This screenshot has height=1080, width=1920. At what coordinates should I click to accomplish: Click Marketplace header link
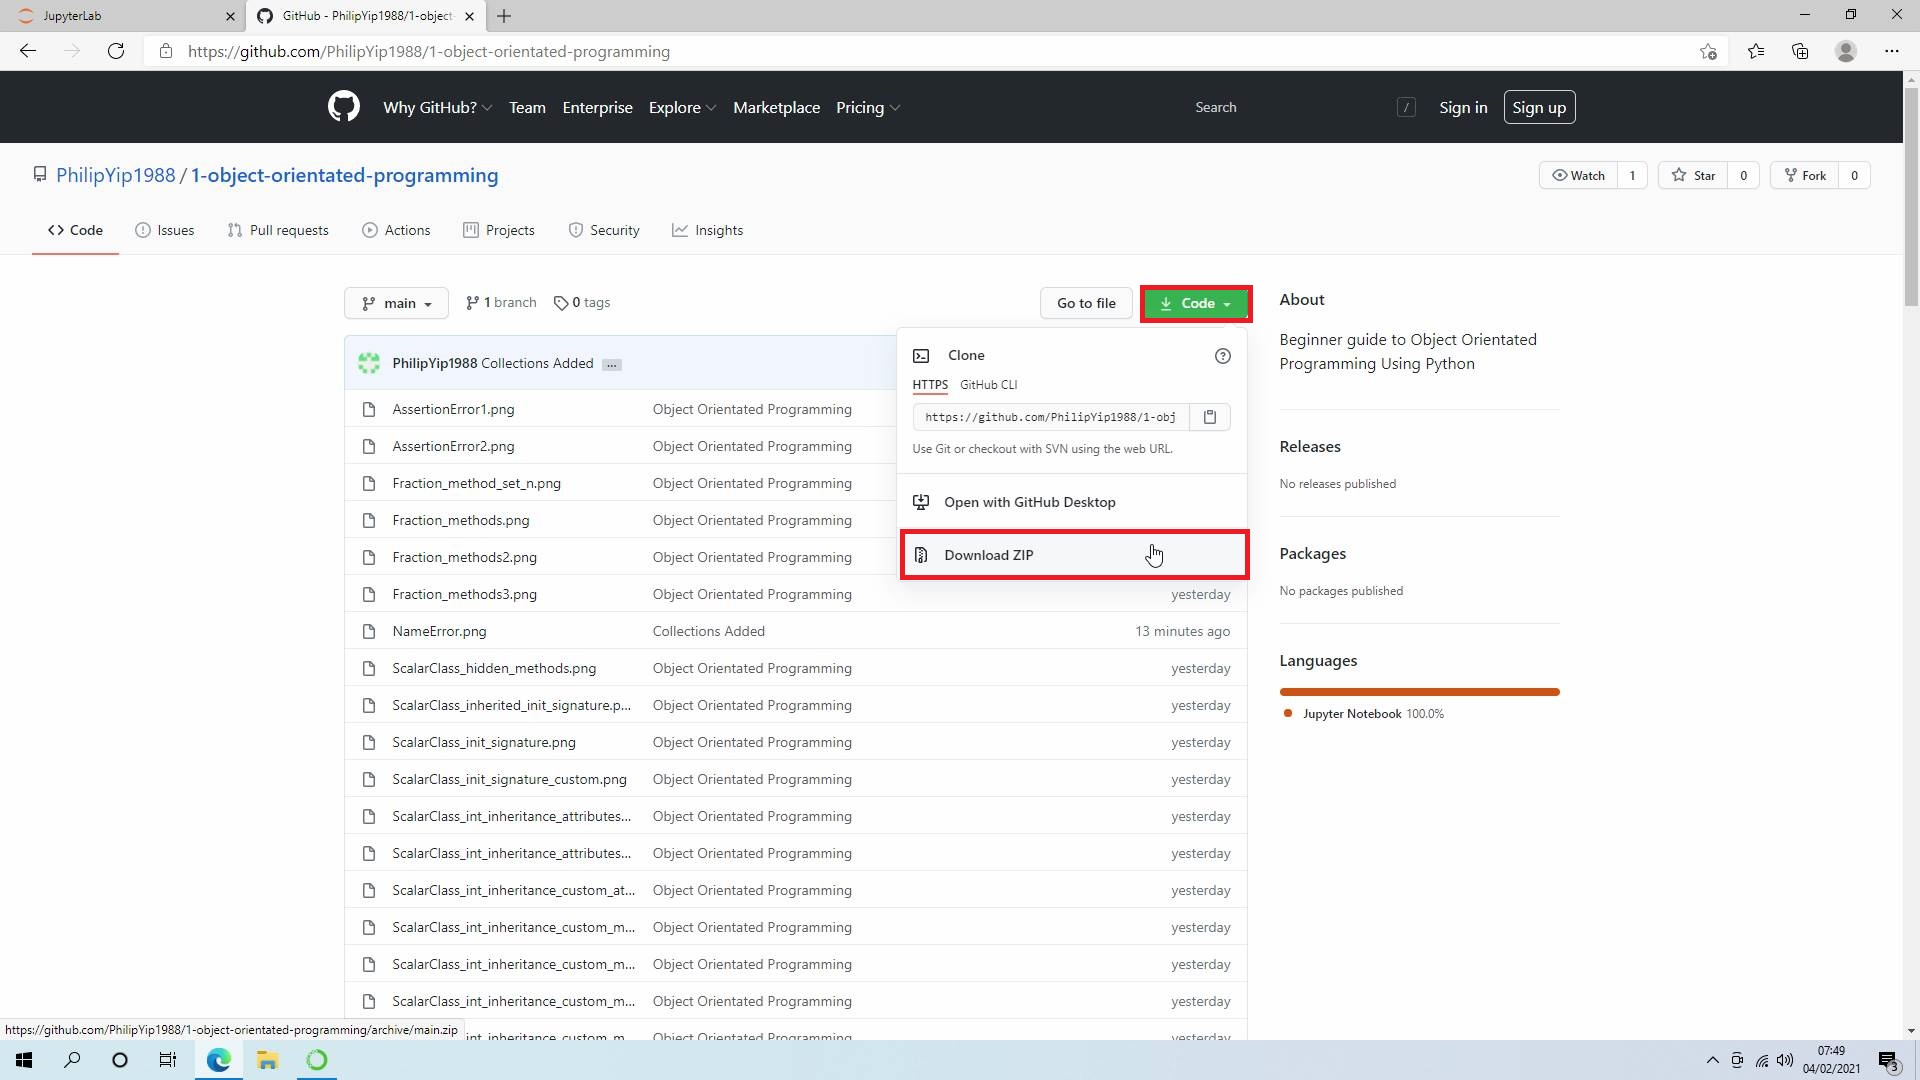point(776,107)
